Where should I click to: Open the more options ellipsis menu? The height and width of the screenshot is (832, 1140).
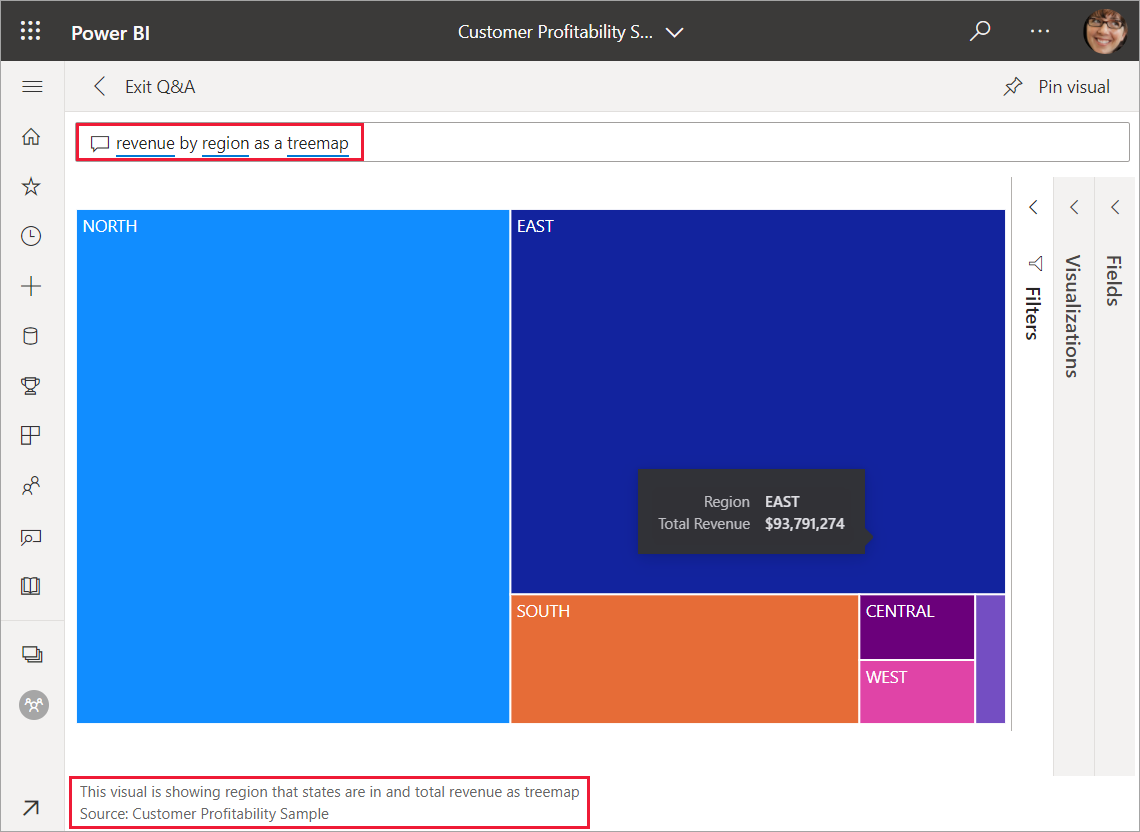[1040, 31]
